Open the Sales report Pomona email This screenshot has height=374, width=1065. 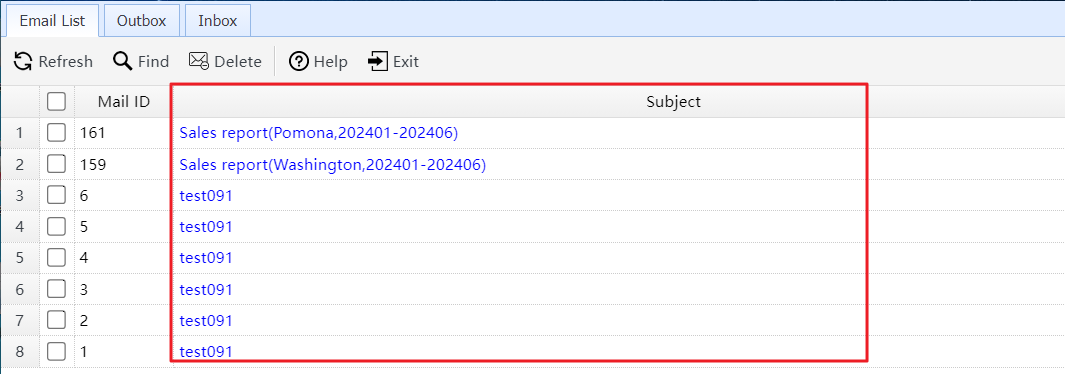tap(319, 133)
